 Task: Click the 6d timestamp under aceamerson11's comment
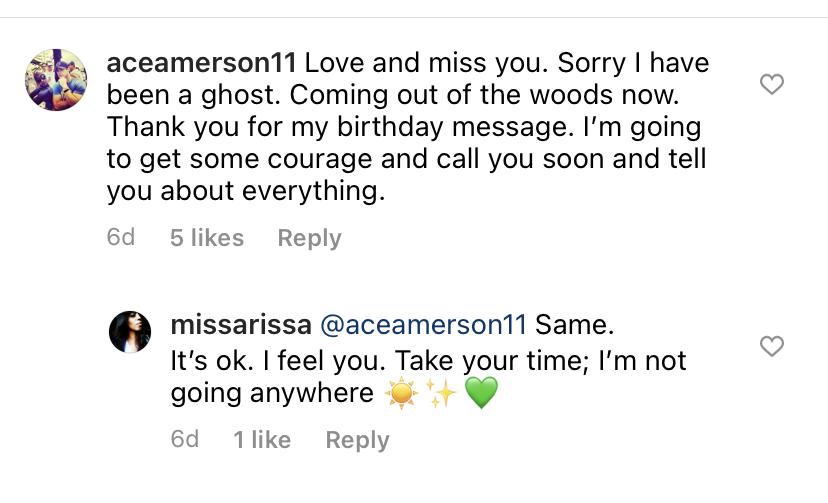121,238
